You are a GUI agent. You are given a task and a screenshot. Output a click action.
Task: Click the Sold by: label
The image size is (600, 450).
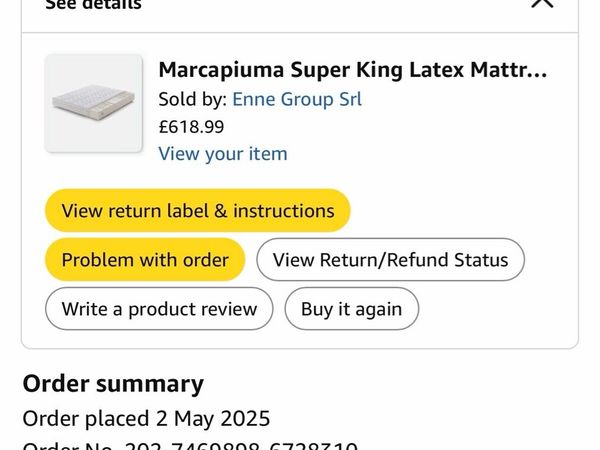tap(193, 99)
